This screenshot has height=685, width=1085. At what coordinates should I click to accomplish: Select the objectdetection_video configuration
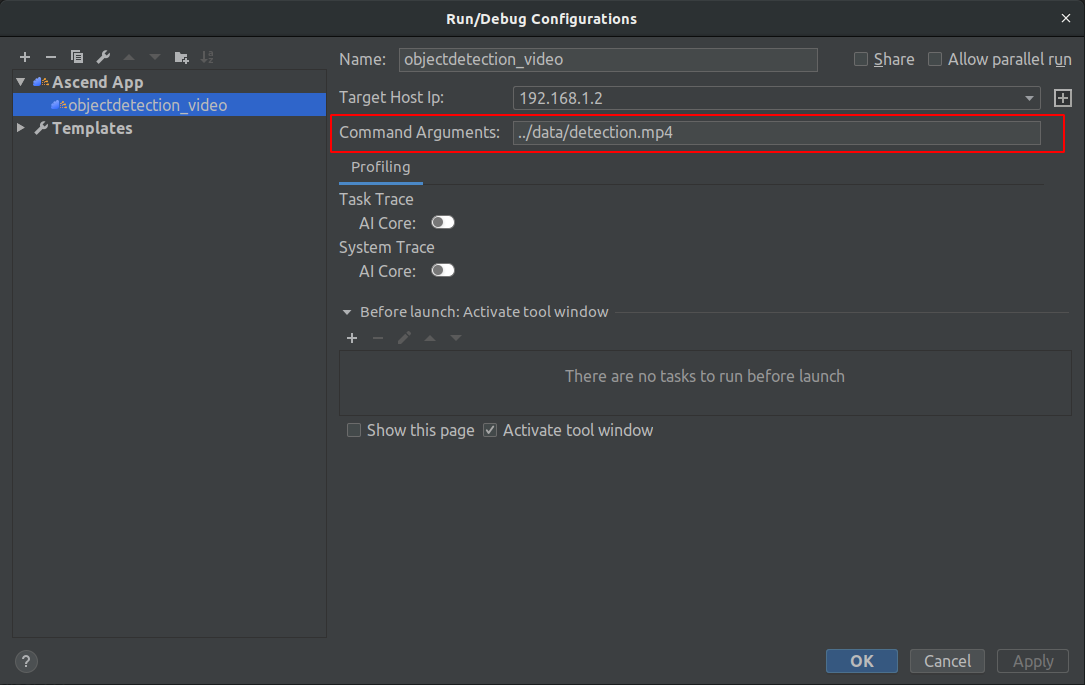[148, 104]
